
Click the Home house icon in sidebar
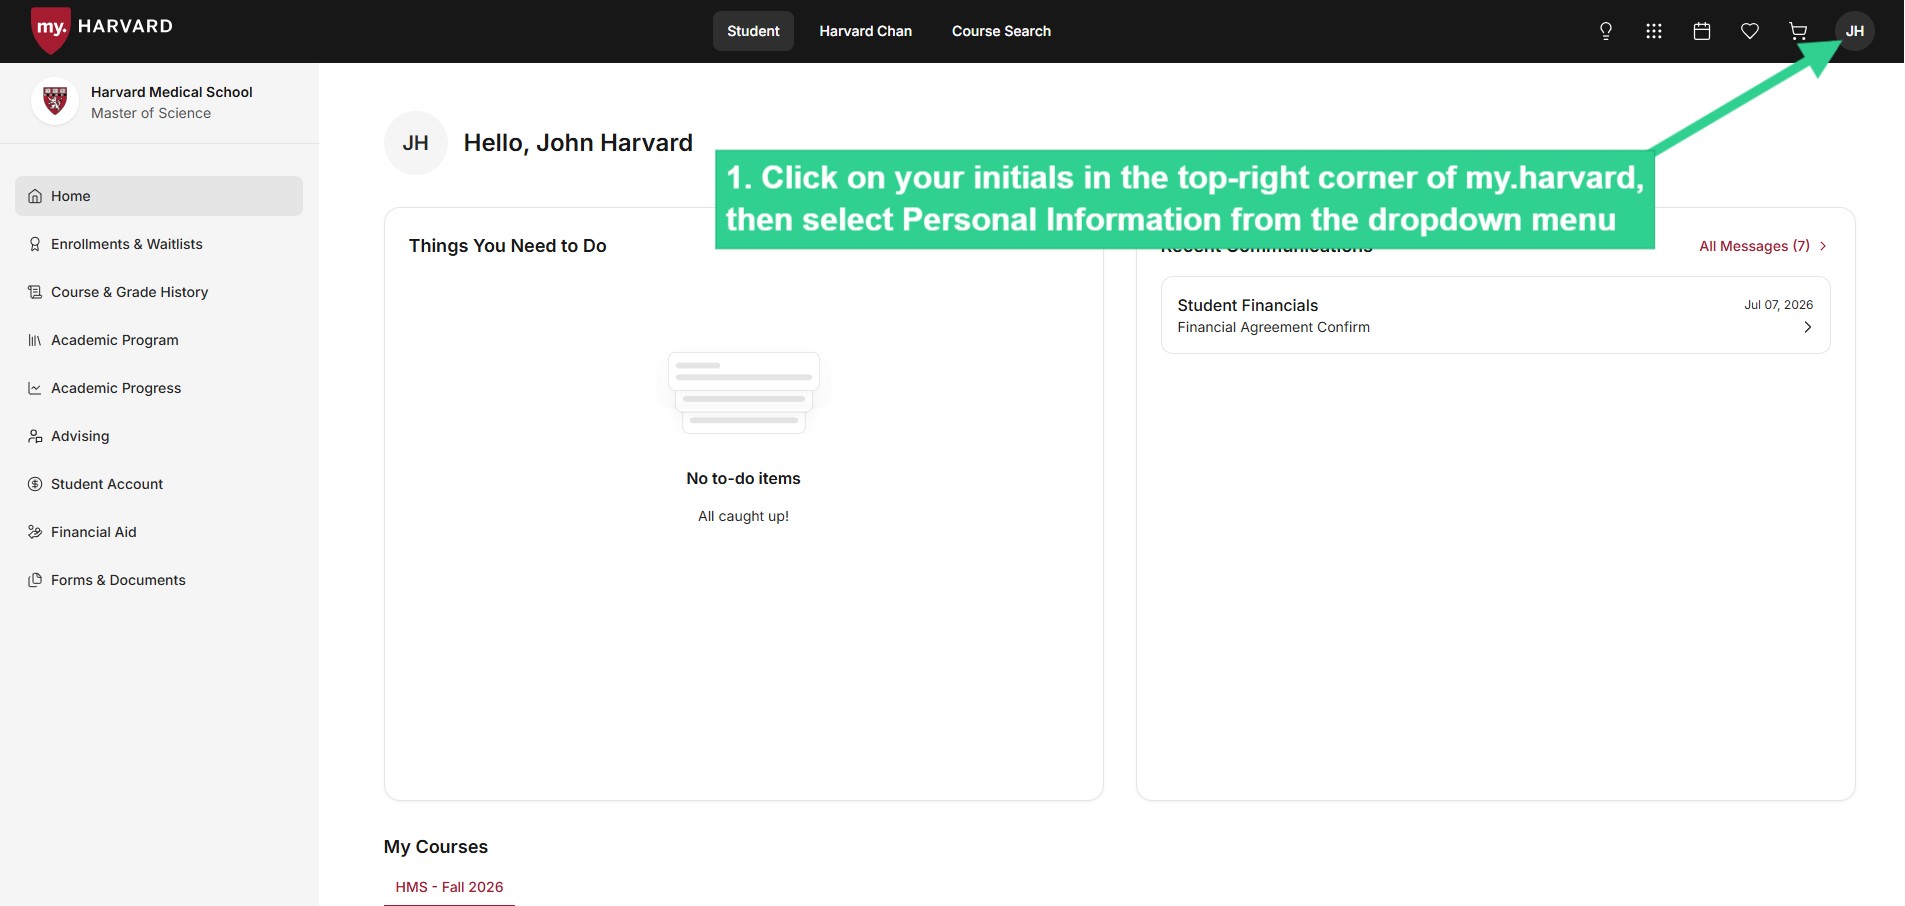(x=35, y=196)
